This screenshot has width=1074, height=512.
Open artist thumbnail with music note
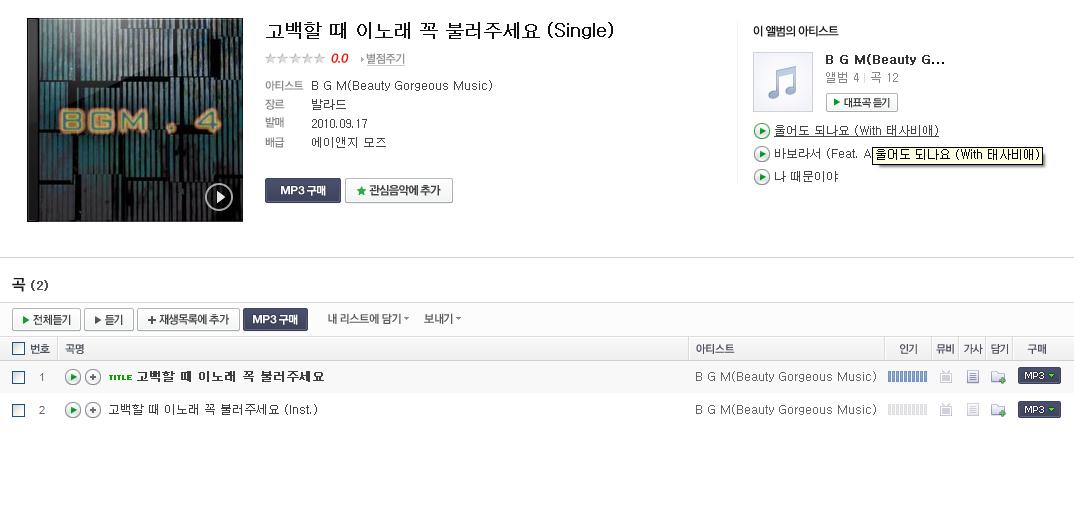coord(783,82)
